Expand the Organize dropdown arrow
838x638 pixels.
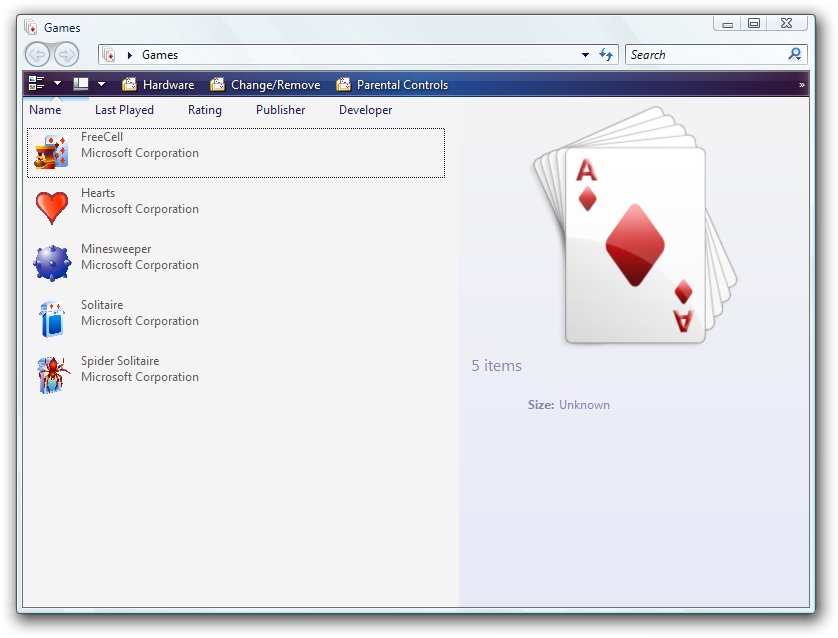(x=58, y=84)
